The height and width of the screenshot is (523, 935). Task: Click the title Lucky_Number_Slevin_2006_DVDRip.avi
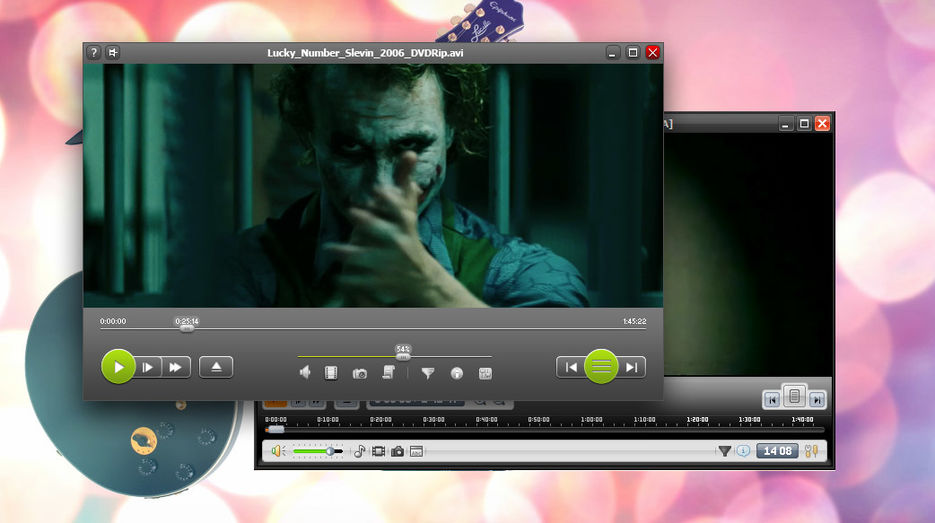(365, 53)
